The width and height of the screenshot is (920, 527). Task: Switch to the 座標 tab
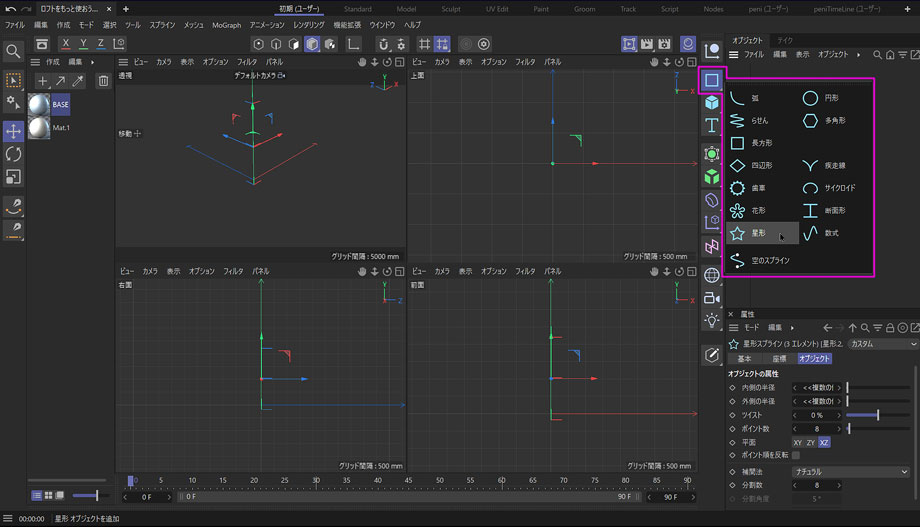click(778, 359)
